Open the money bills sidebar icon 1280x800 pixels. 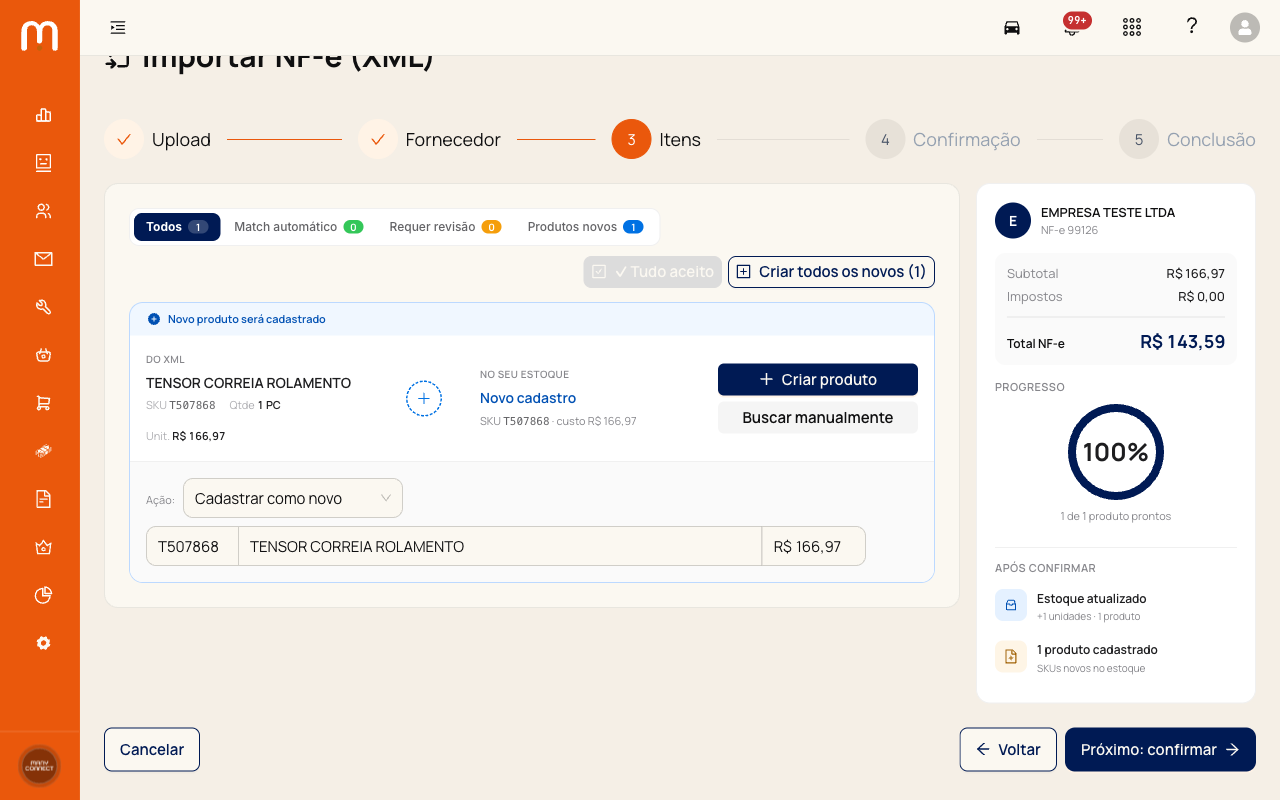click(x=43, y=451)
